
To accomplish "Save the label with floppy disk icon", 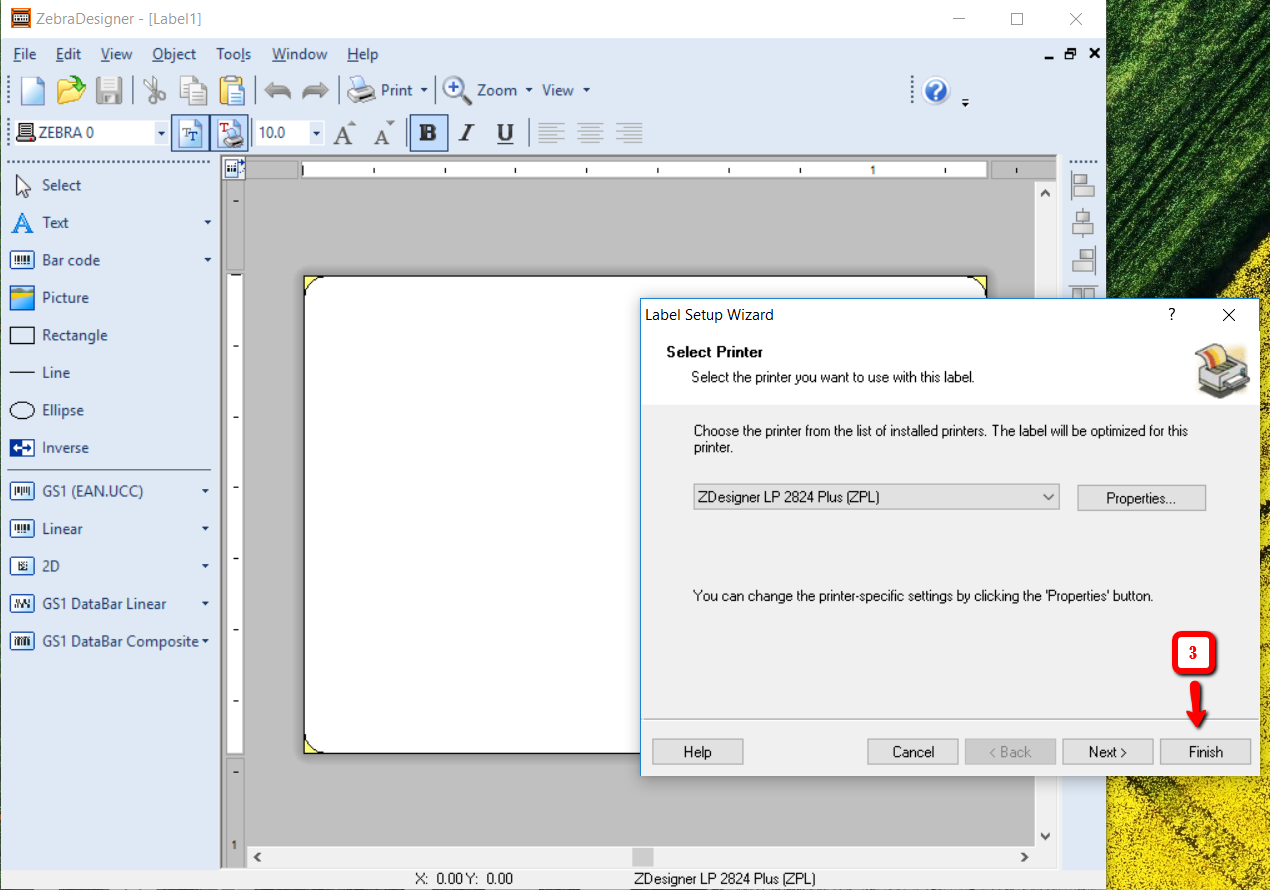I will tap(109, 90).
